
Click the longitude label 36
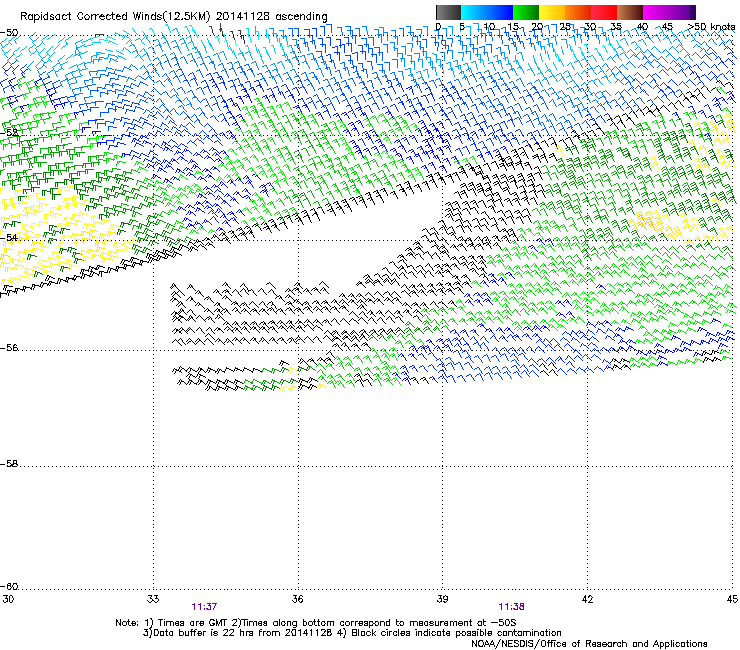click(298, 599)
